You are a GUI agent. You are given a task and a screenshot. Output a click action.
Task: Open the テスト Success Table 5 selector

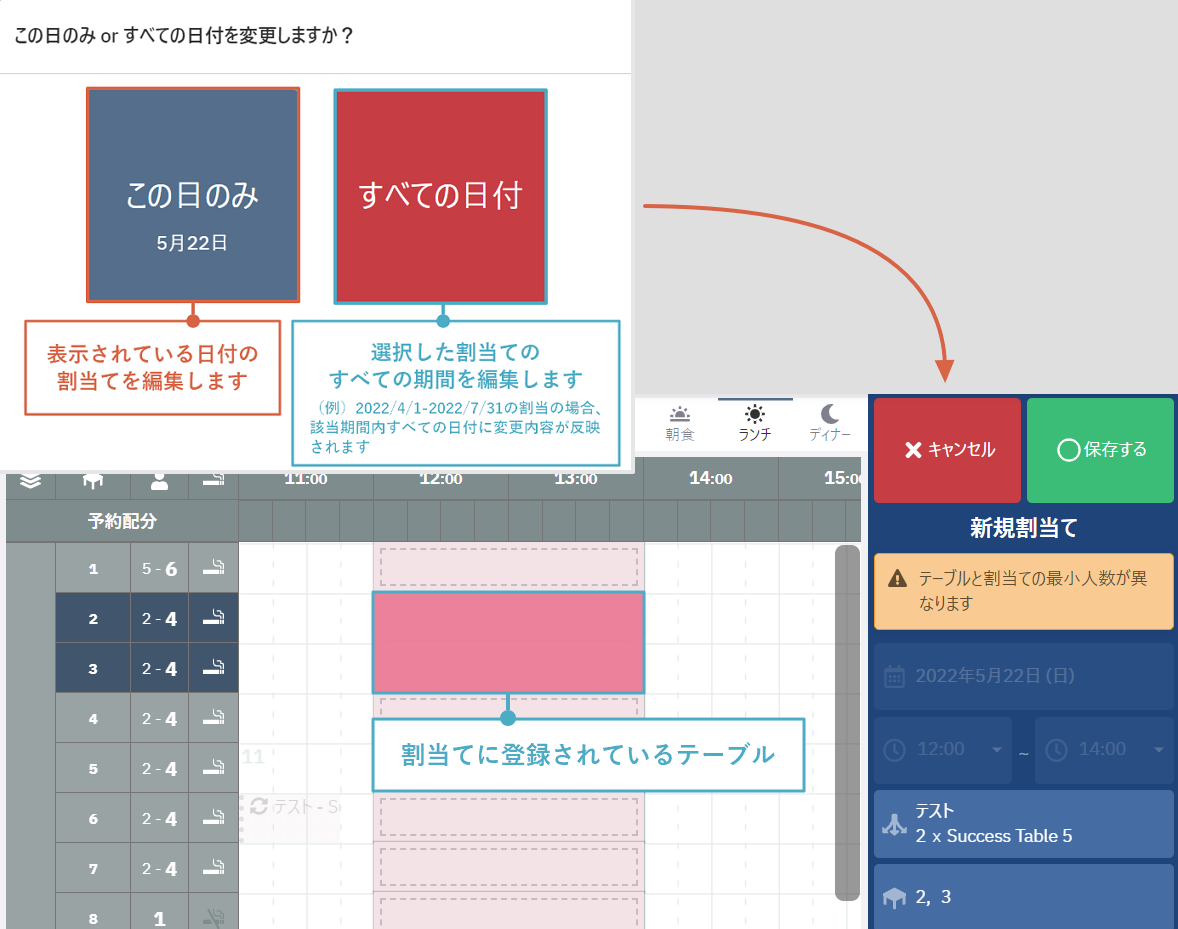[x=1023, y=824]
